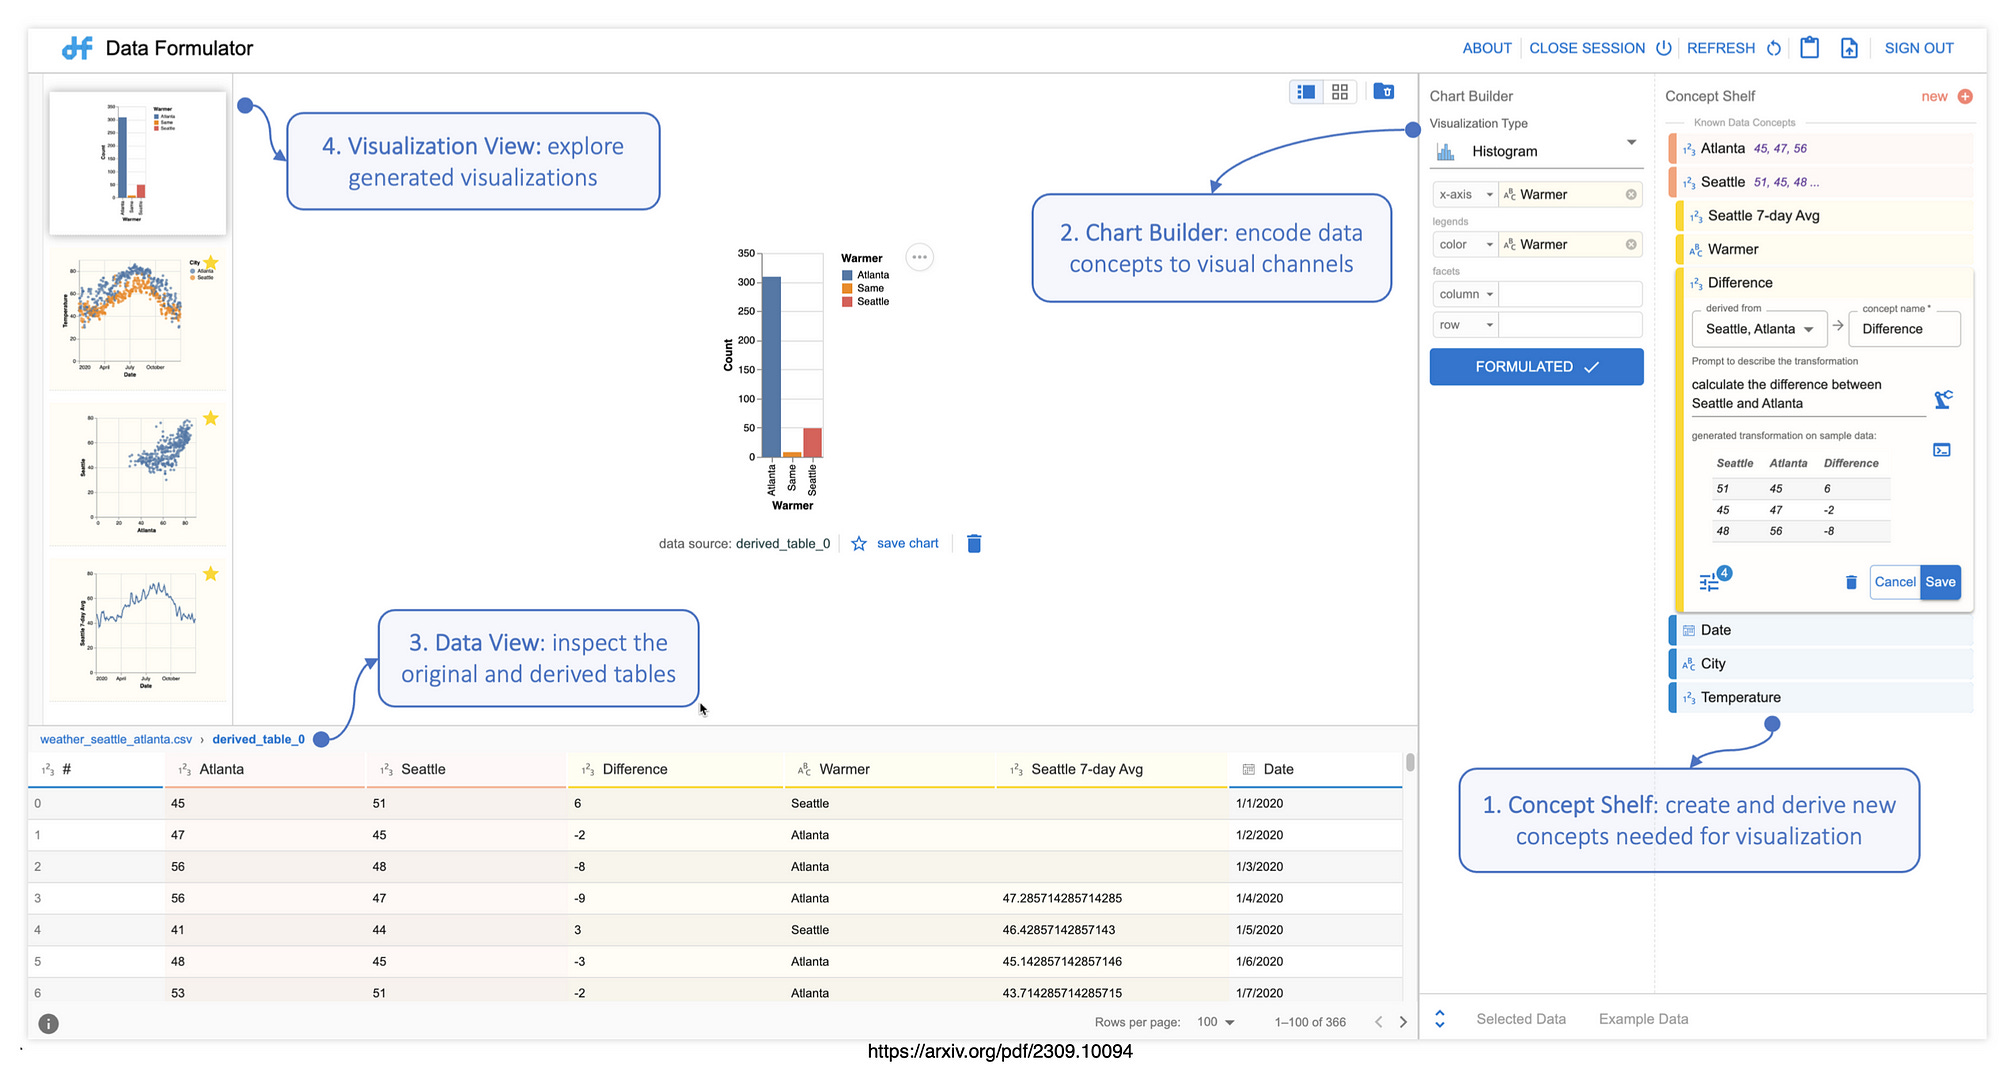
Task: Open the code view for the generated transformation
Action: pos(1942,450)
